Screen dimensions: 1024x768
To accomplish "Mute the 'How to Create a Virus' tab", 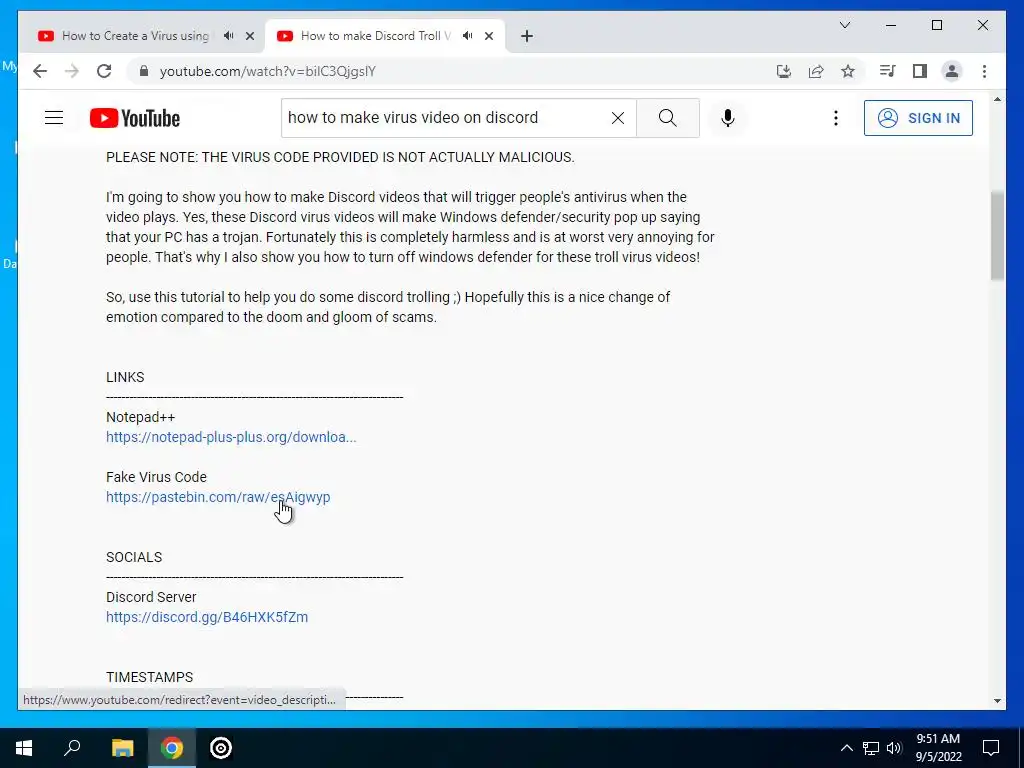I will [x=228, y=36].
